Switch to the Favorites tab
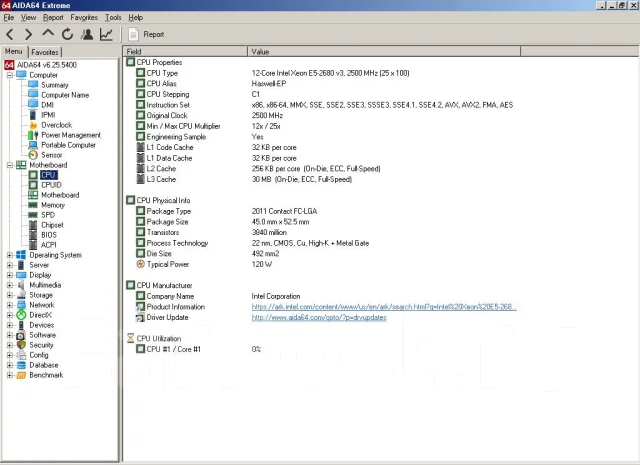Image resolution: width=640 pixels, height=465 pixels. click(x=45, y=52)
